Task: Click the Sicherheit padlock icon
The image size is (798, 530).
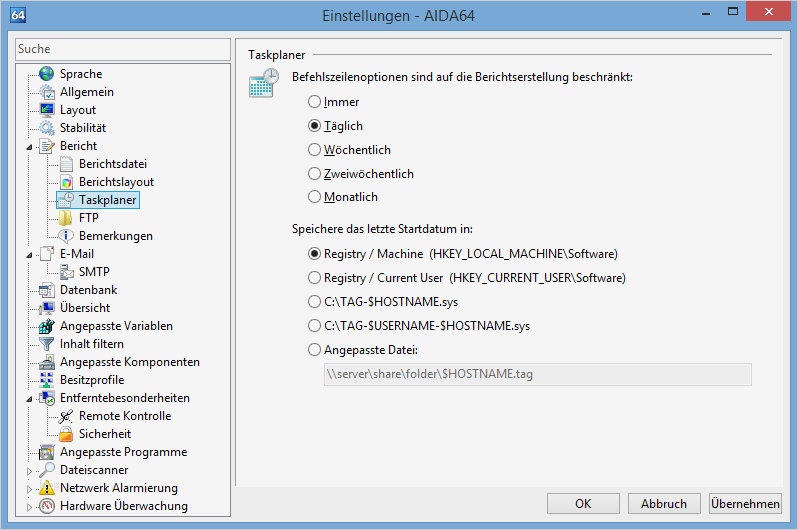Action: coord(66,434)
